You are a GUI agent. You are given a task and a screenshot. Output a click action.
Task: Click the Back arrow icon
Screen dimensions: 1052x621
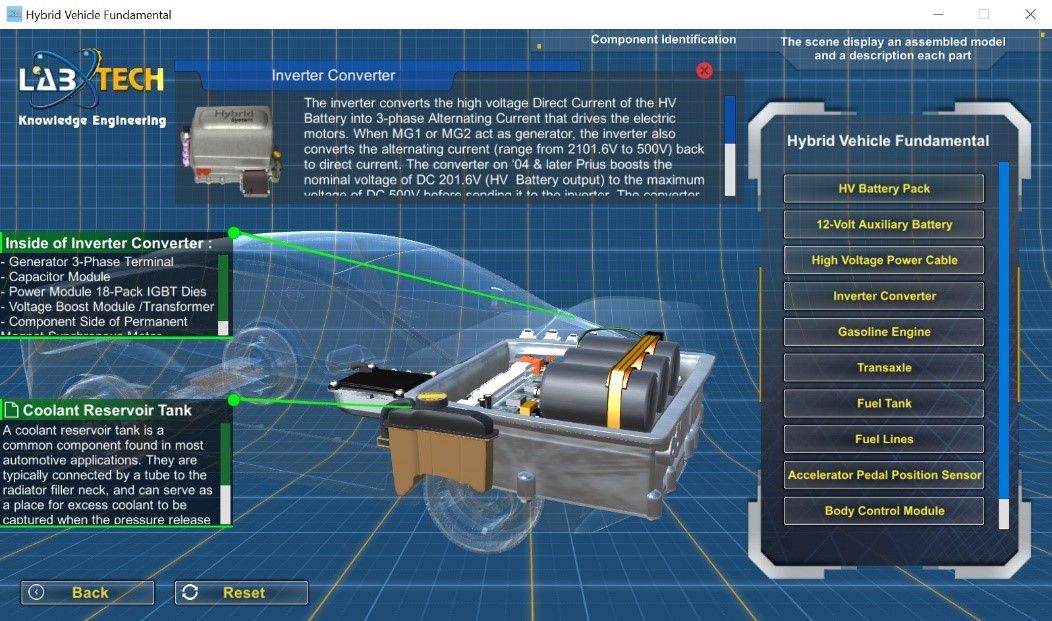[36, 592]
